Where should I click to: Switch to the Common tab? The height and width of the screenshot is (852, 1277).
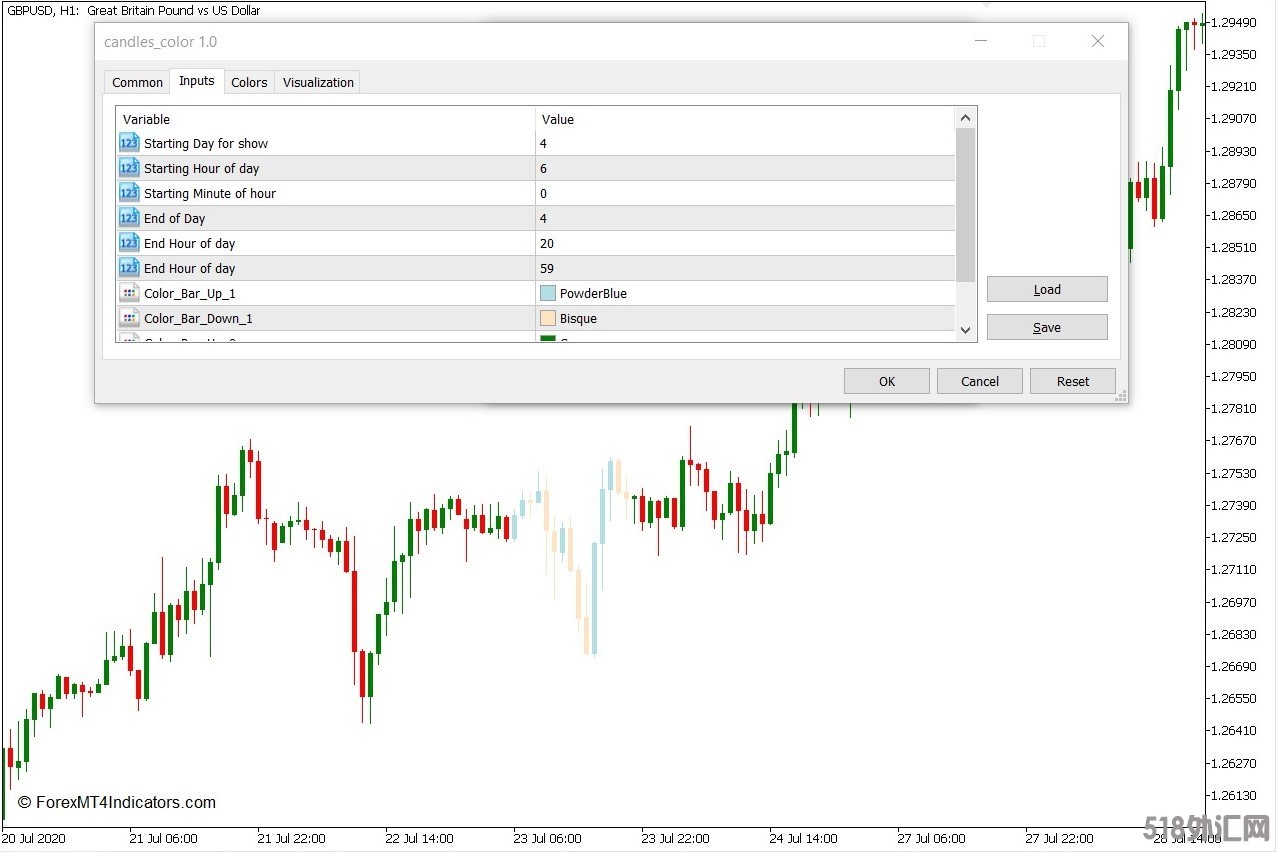click(x=137, y=82)
